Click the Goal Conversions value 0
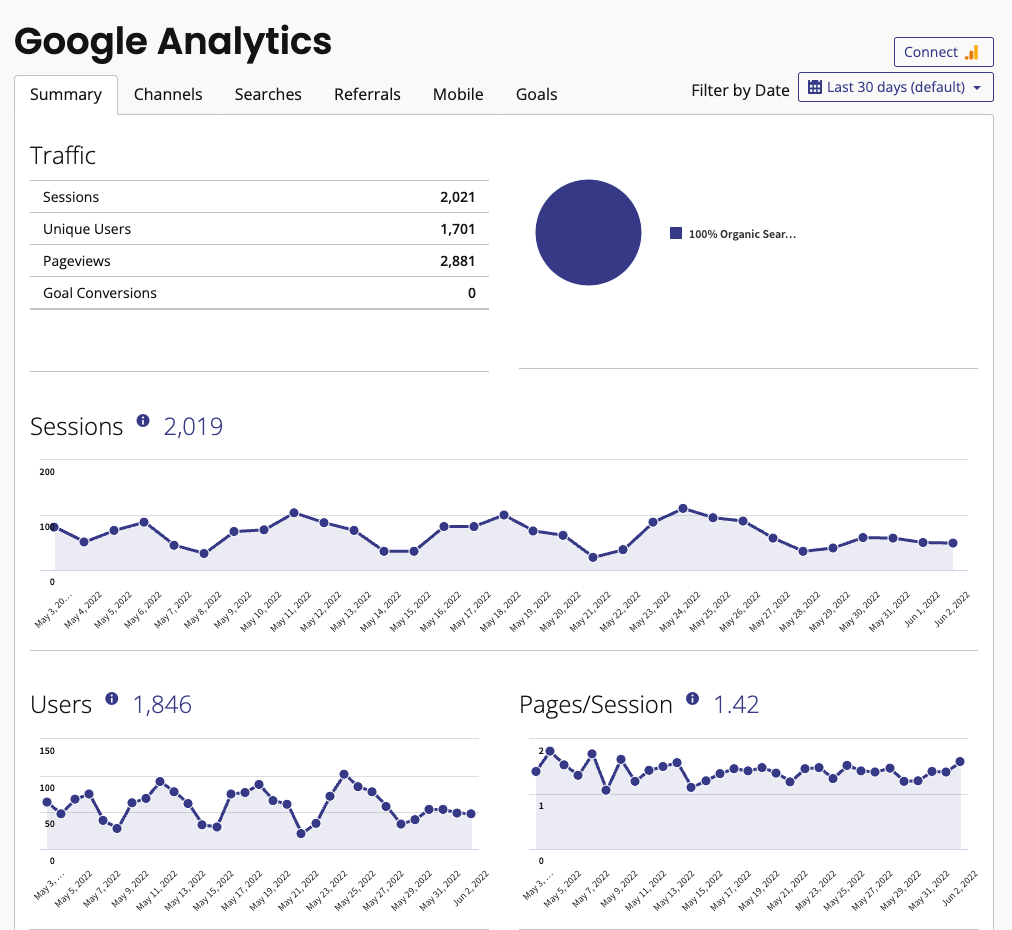Screen dimensions: 1012x930 coord(472,293)
